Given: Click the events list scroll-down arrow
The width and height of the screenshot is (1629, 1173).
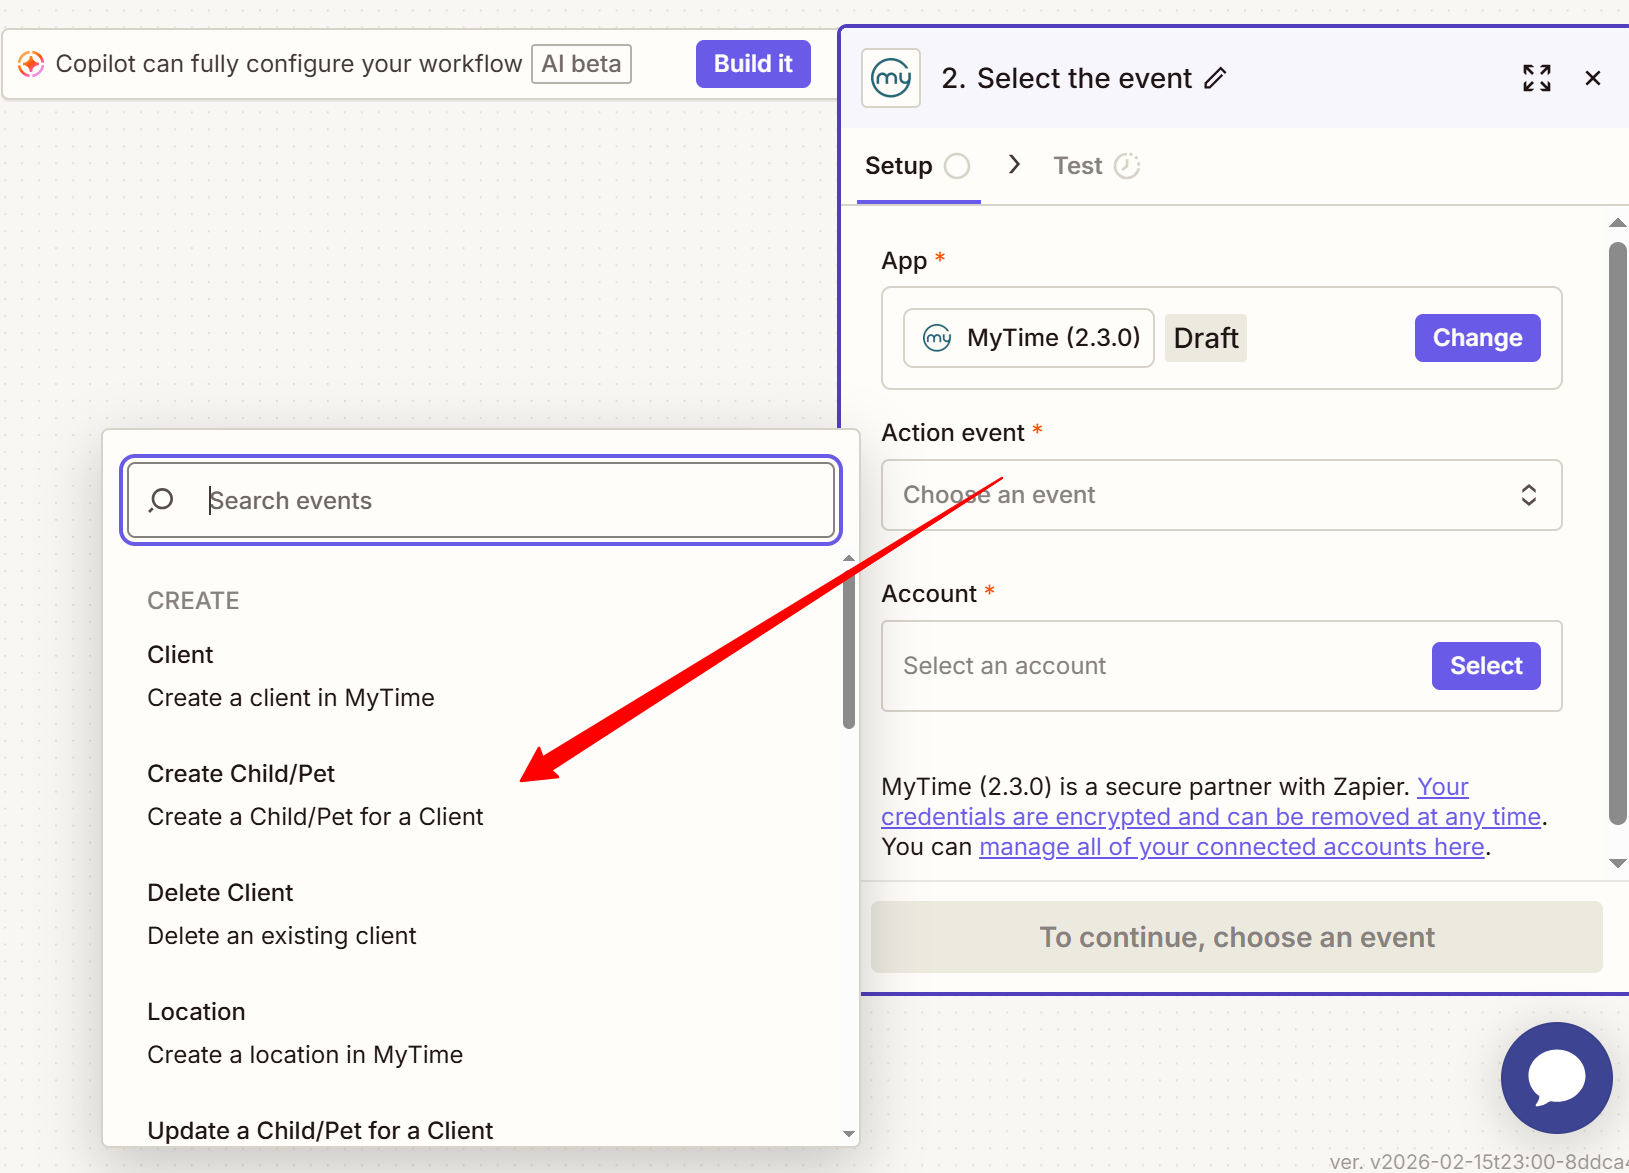Looking at the screenshot, I should pos(849,1134).
